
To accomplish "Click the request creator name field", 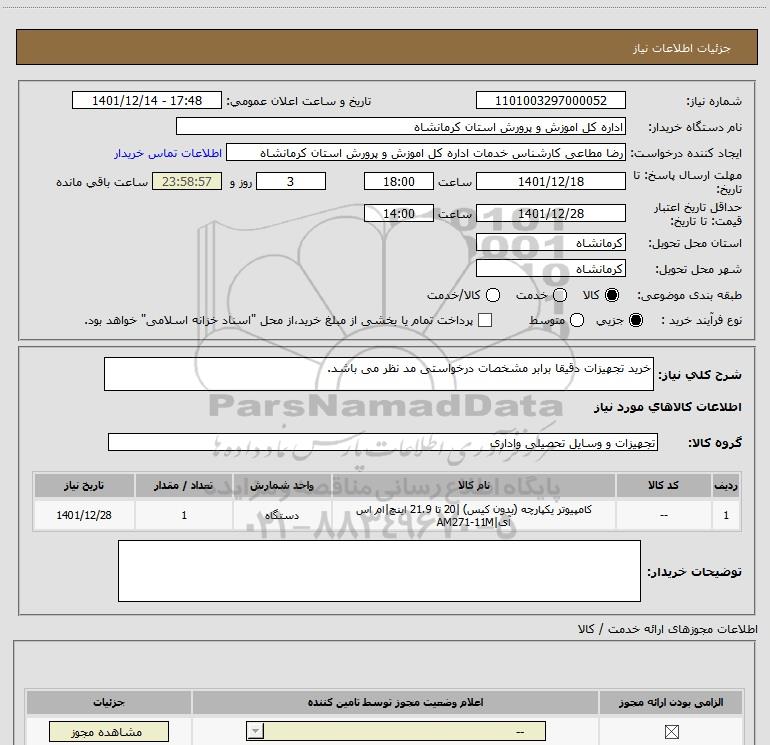I will tap(426, 152).
